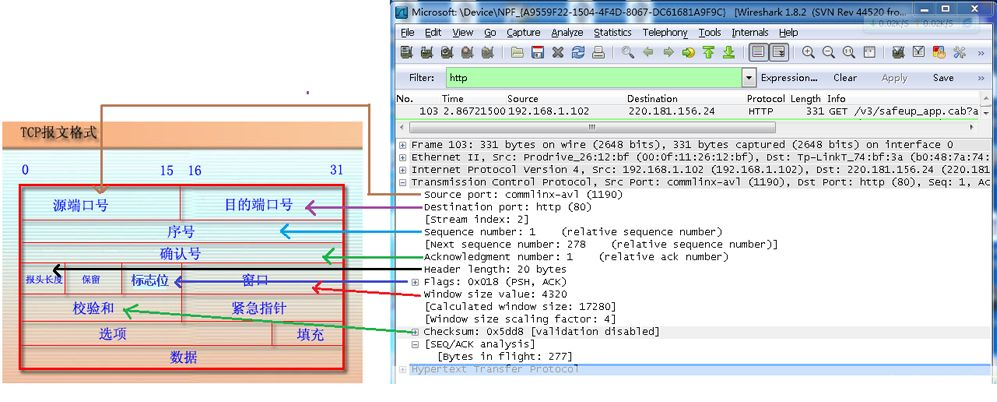The image size is (997, 402).
Task: Go forward in packet history arrow
Action: (x=668, y=53)
